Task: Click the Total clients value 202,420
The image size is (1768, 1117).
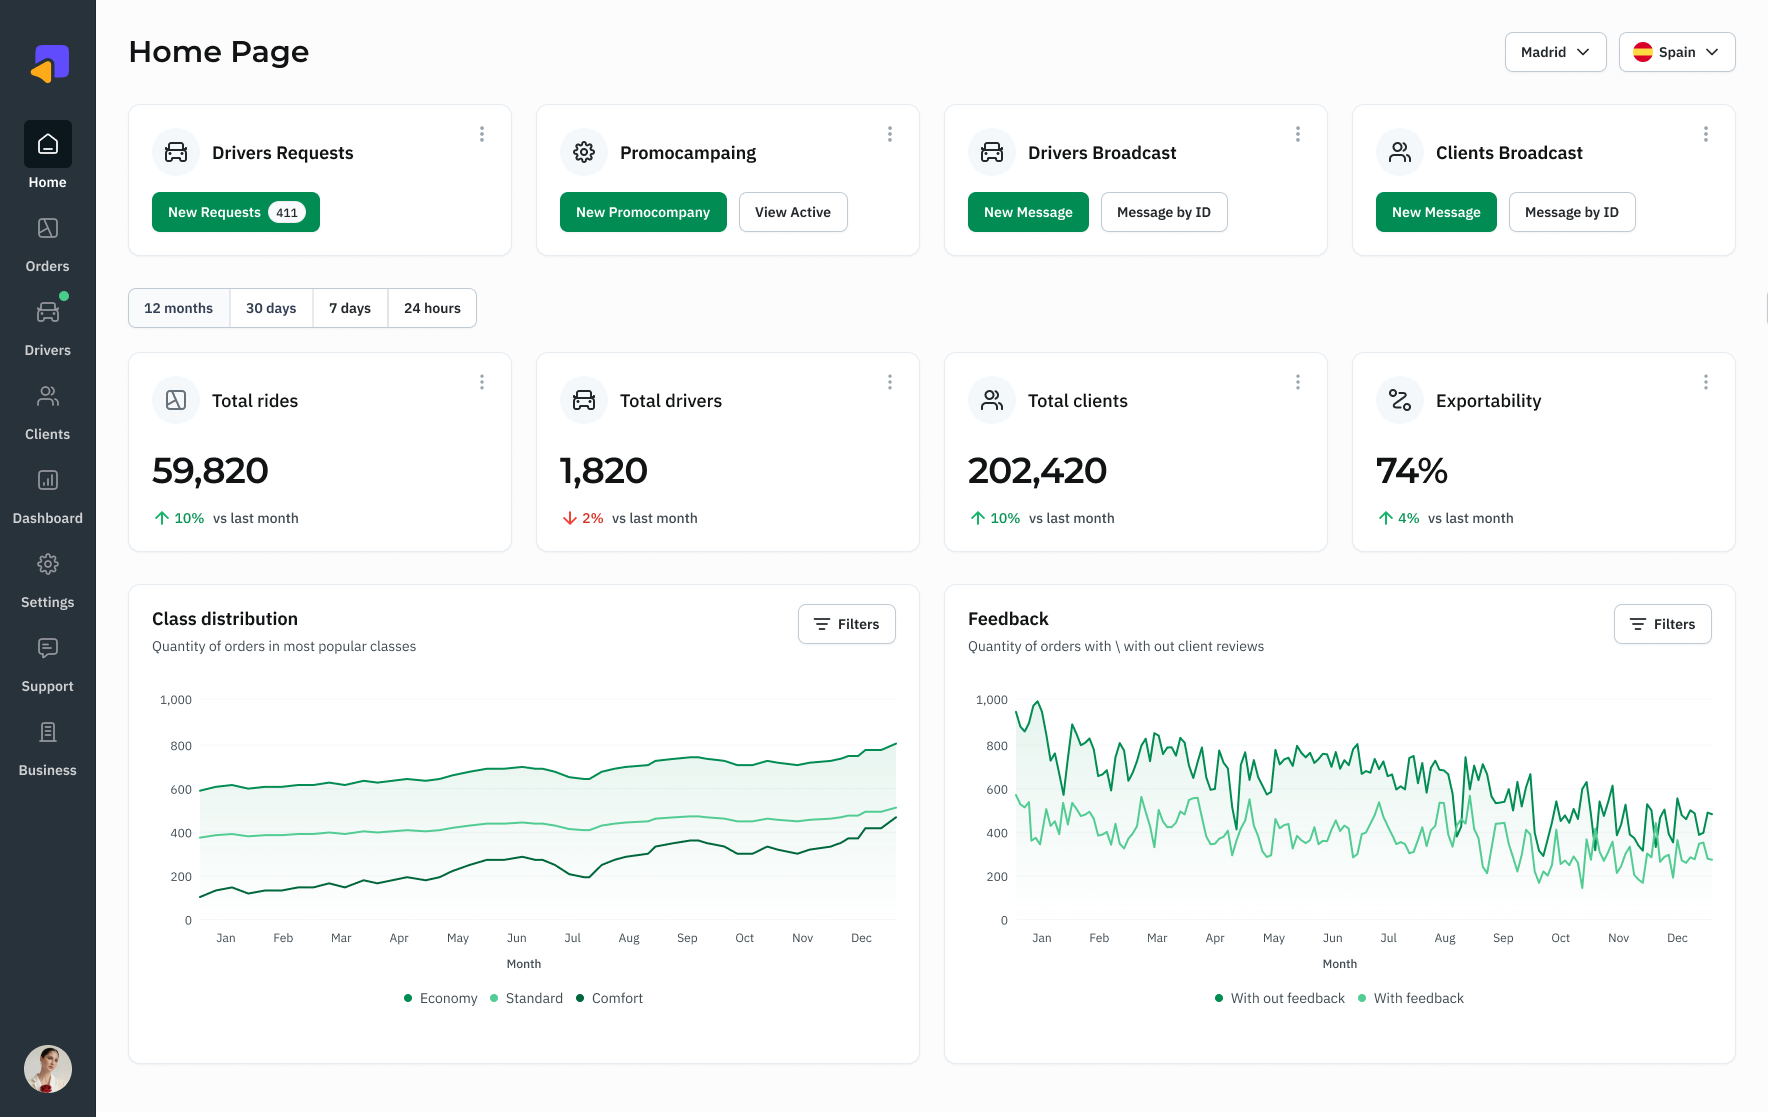Action: pos(1037,470)
